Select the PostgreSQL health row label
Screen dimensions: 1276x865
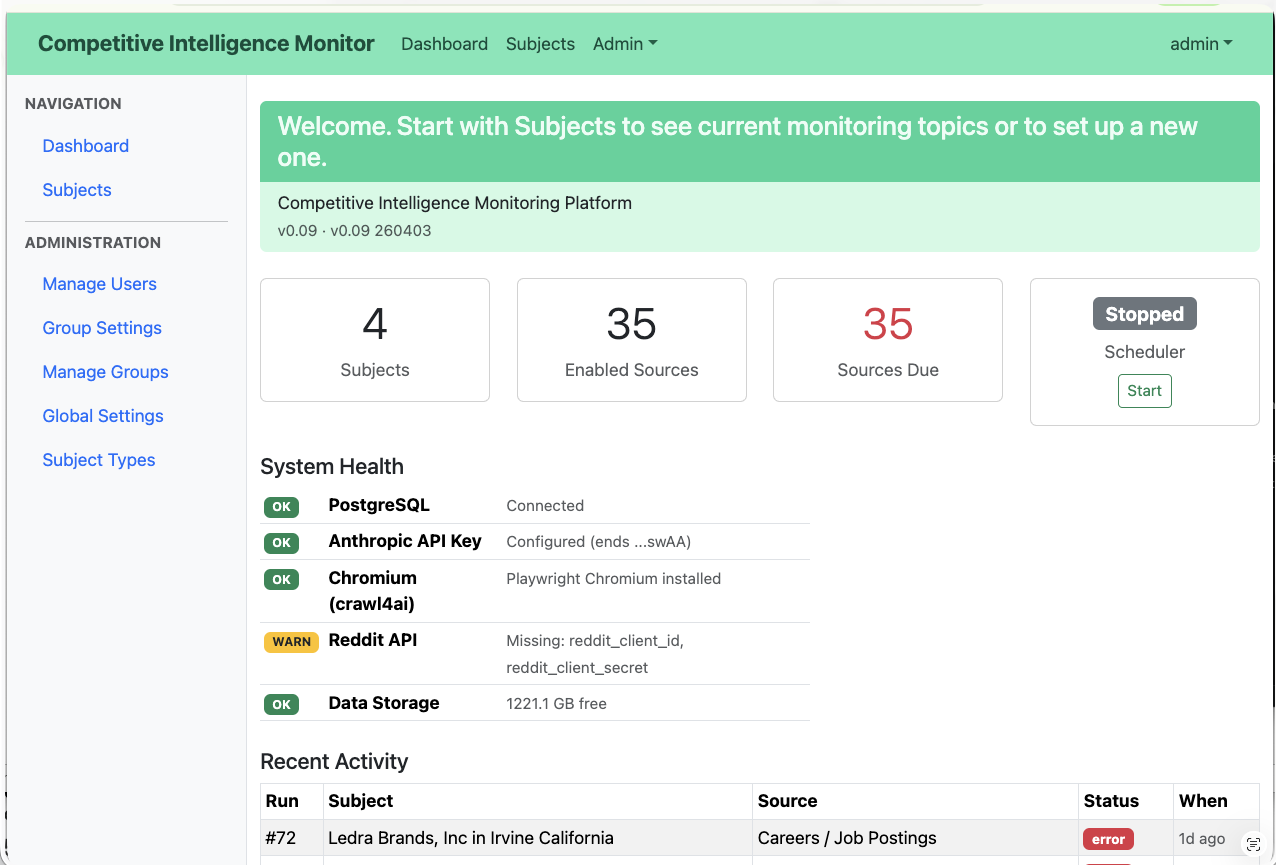pos(379,505)
